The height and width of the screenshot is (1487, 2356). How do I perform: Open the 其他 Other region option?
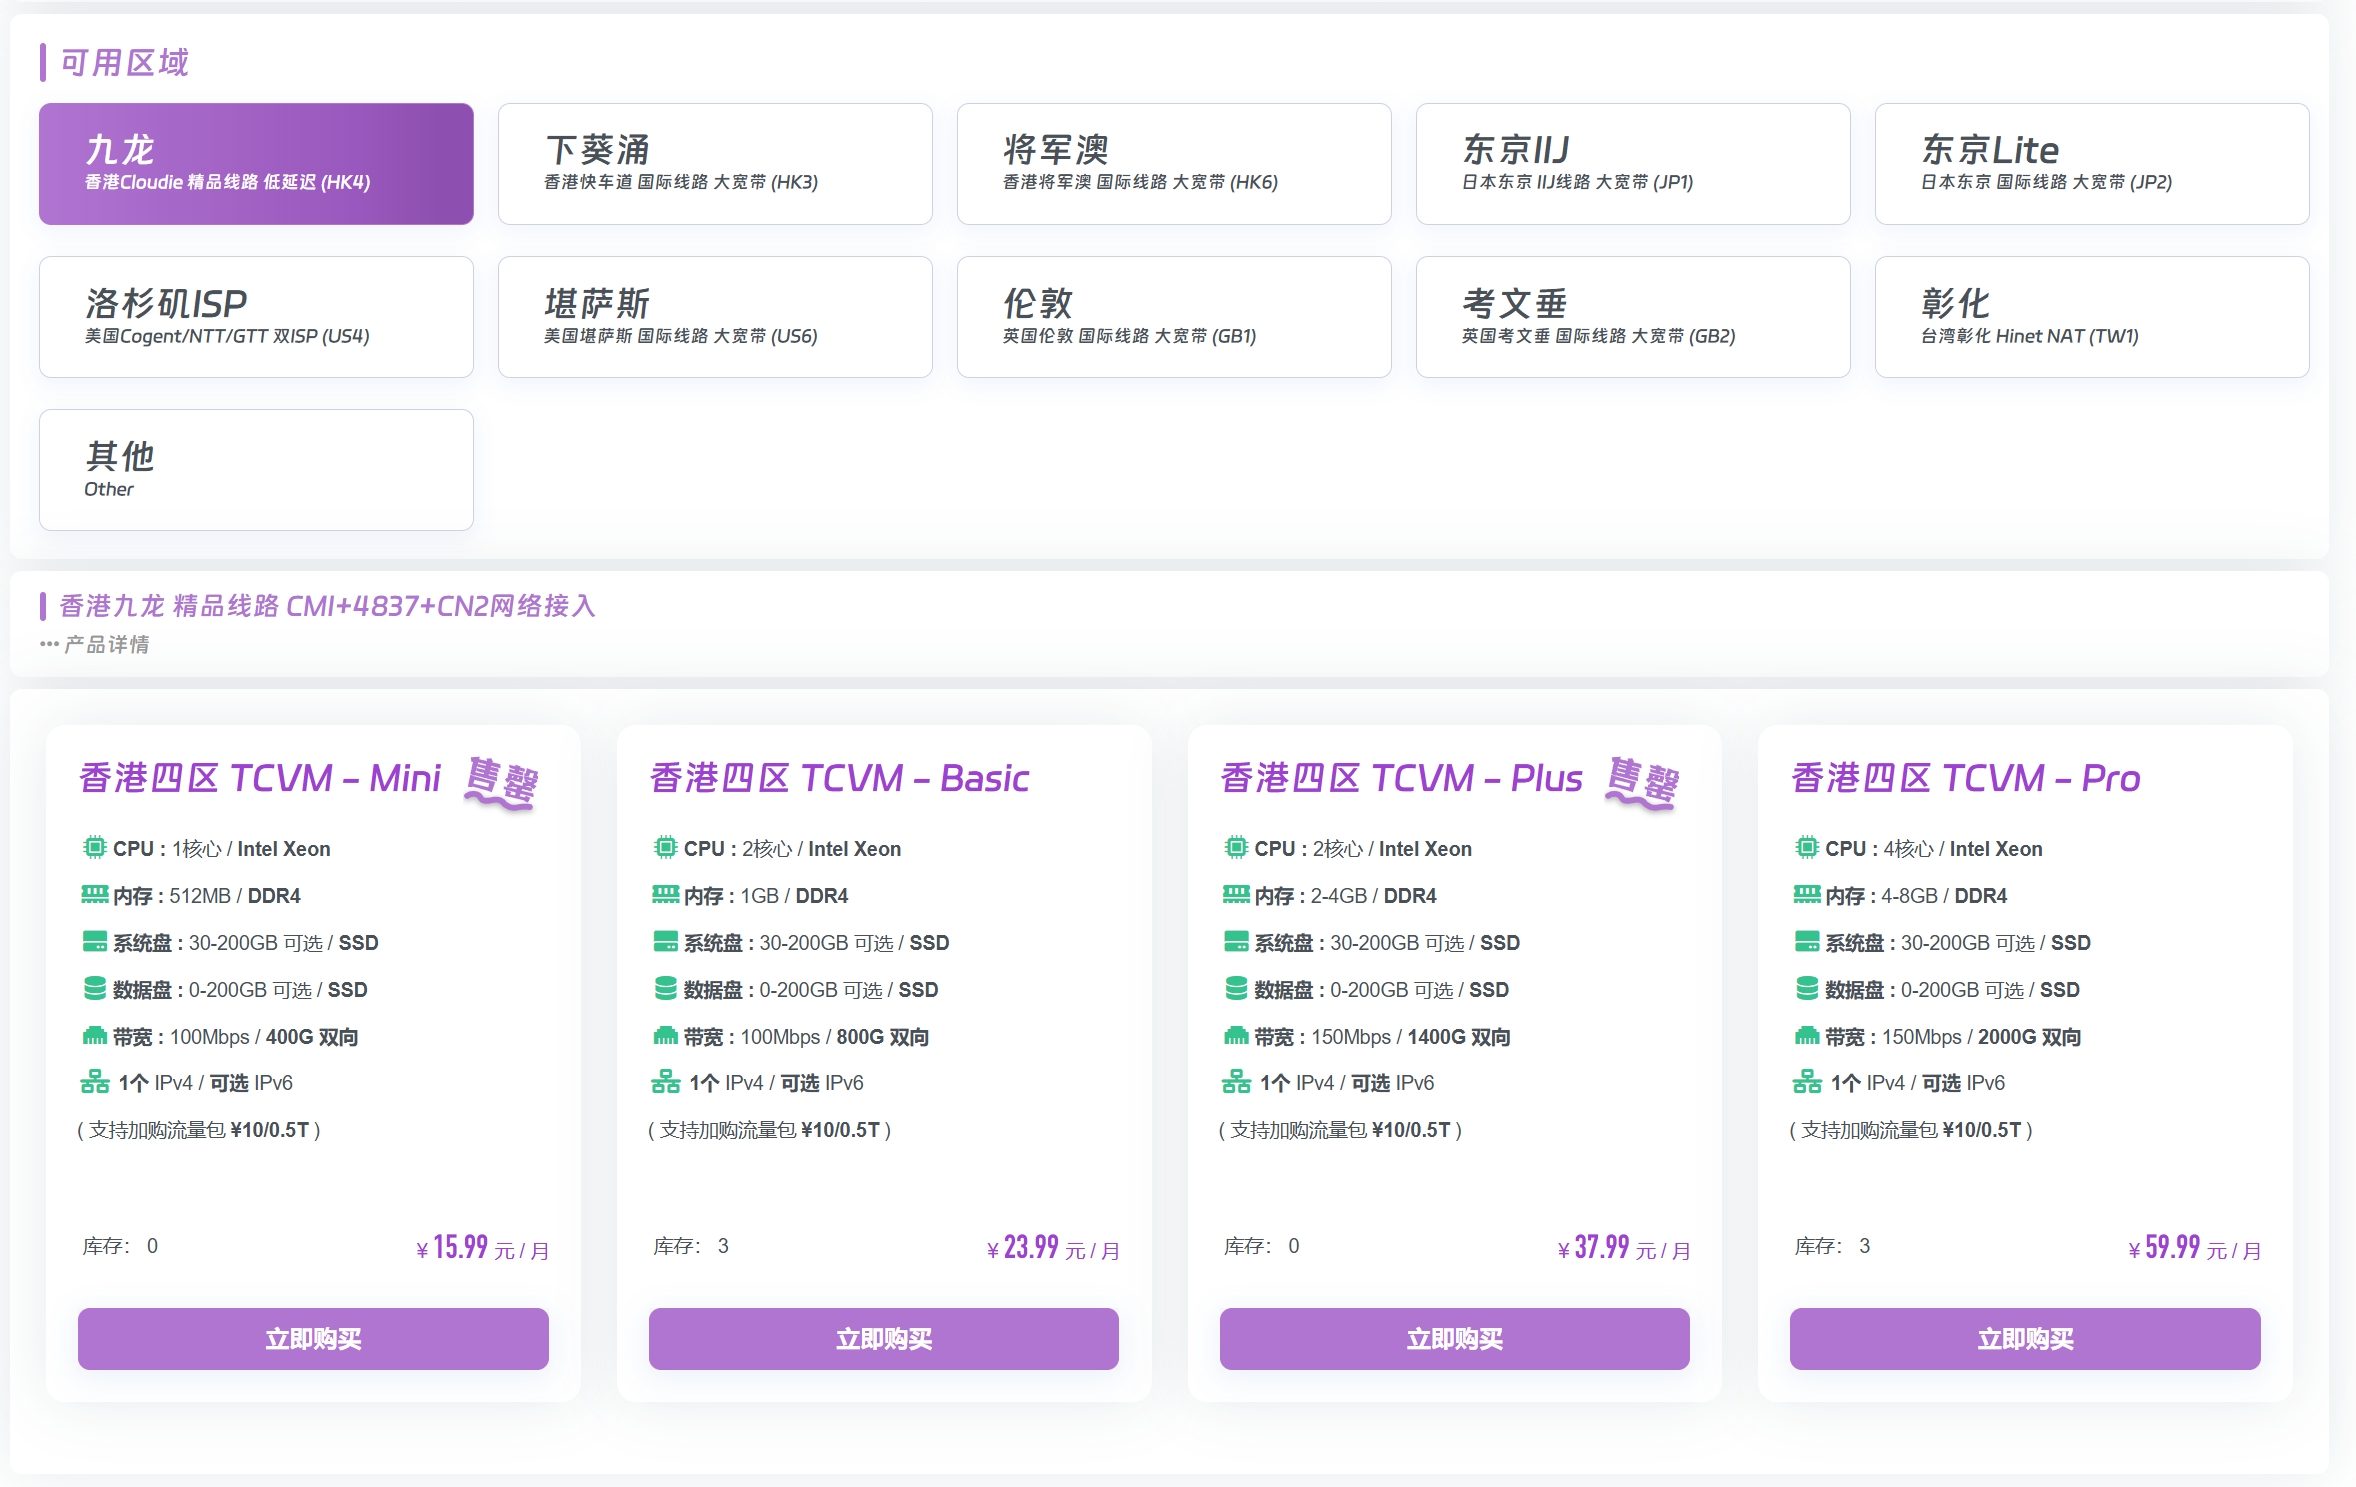256,470
